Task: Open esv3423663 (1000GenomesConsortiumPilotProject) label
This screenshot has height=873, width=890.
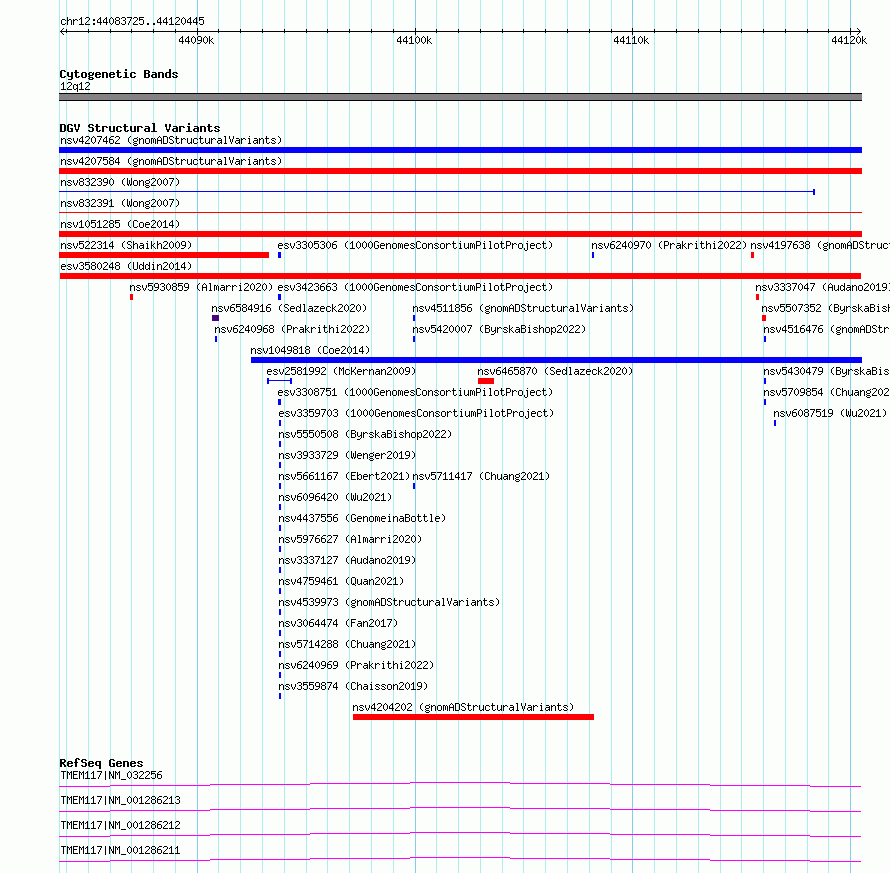Action: point(415,287)
